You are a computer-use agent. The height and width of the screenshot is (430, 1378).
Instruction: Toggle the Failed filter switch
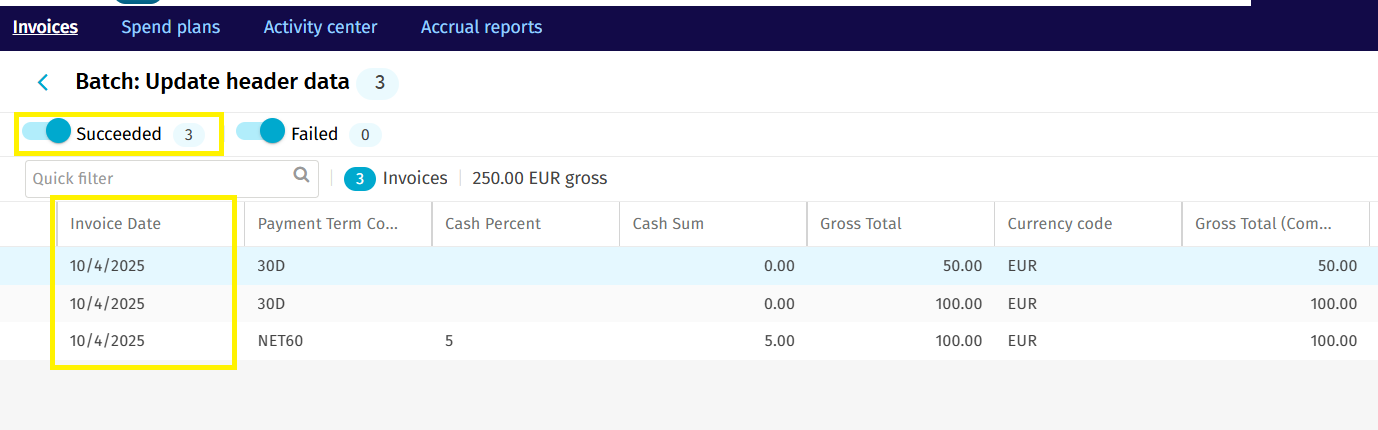coord(260,132)
